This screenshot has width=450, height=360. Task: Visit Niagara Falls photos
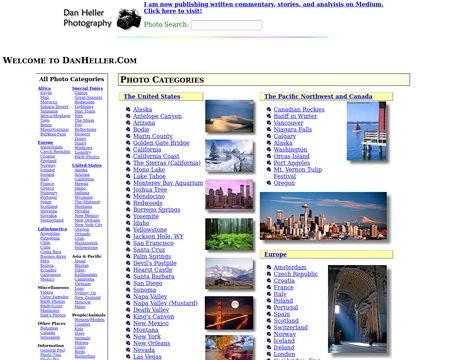pos(293,129)
